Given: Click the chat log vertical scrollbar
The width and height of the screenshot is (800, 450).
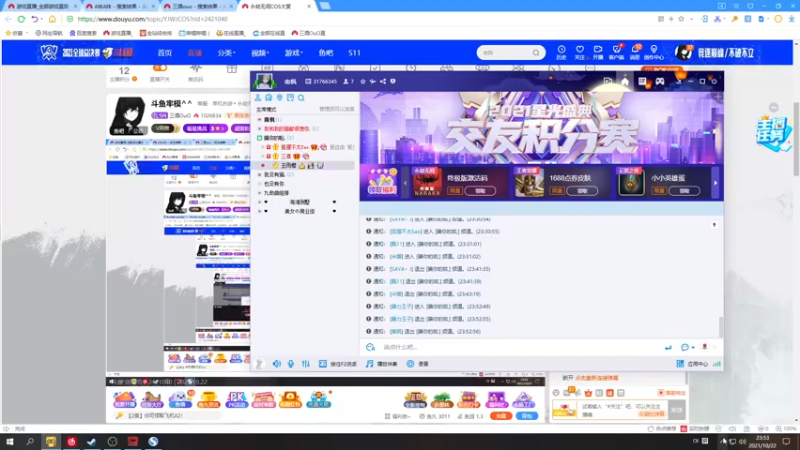Looking at the screenshot, I should (721, 327).
